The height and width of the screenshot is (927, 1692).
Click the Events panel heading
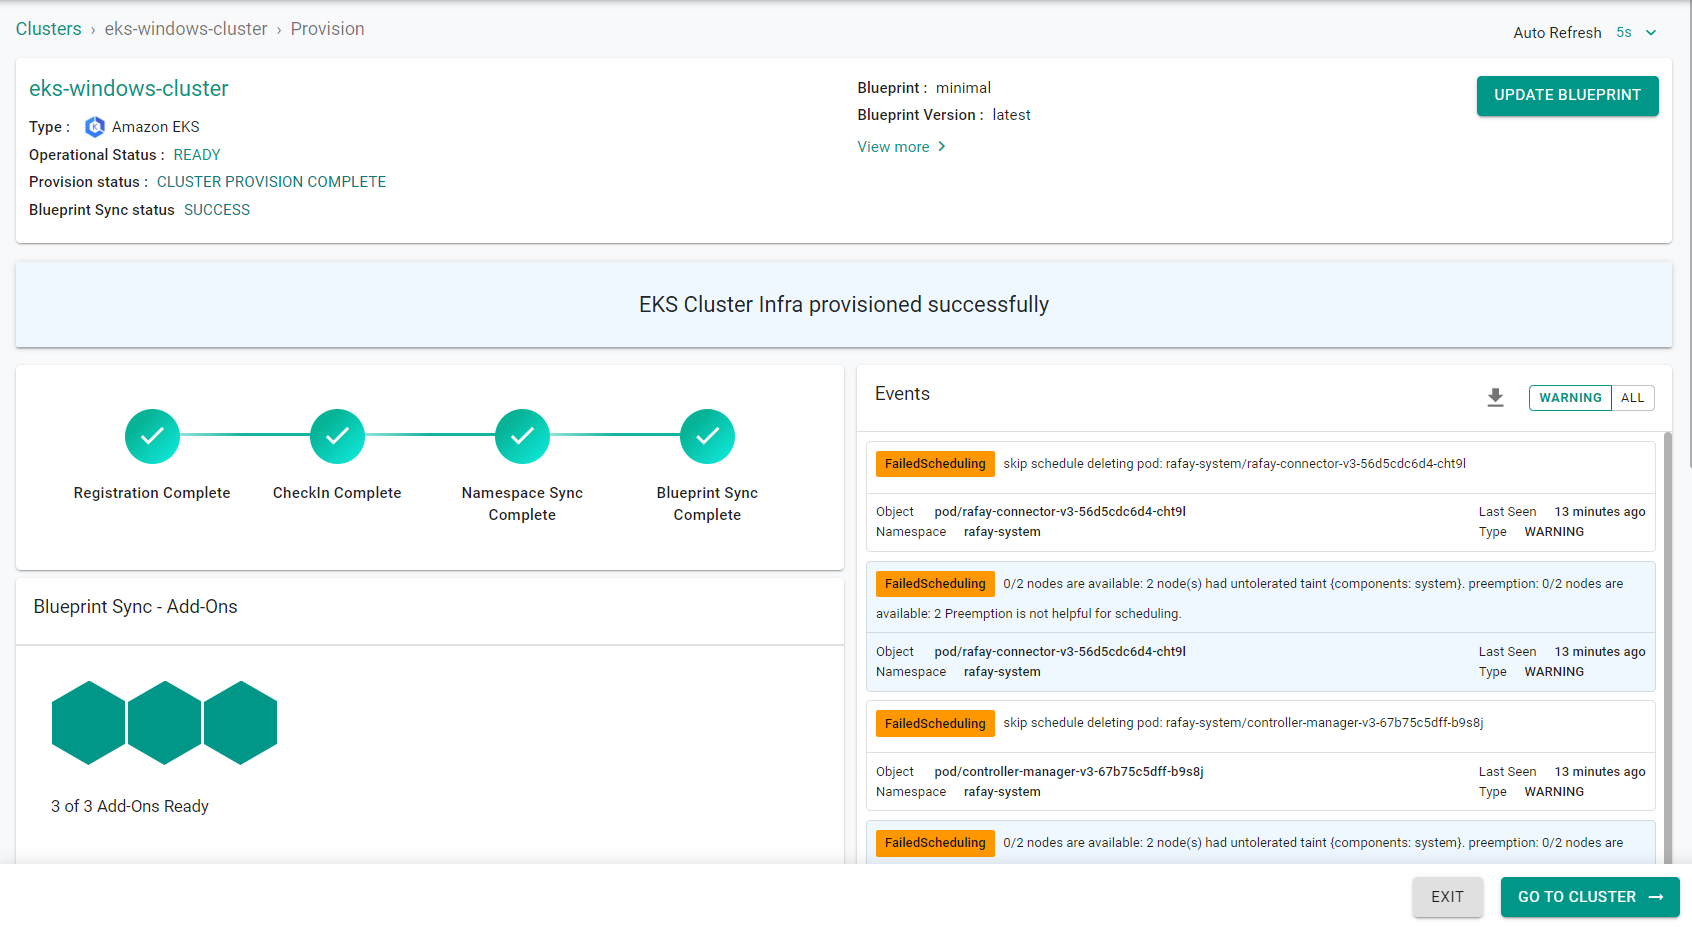pos(902,394)
